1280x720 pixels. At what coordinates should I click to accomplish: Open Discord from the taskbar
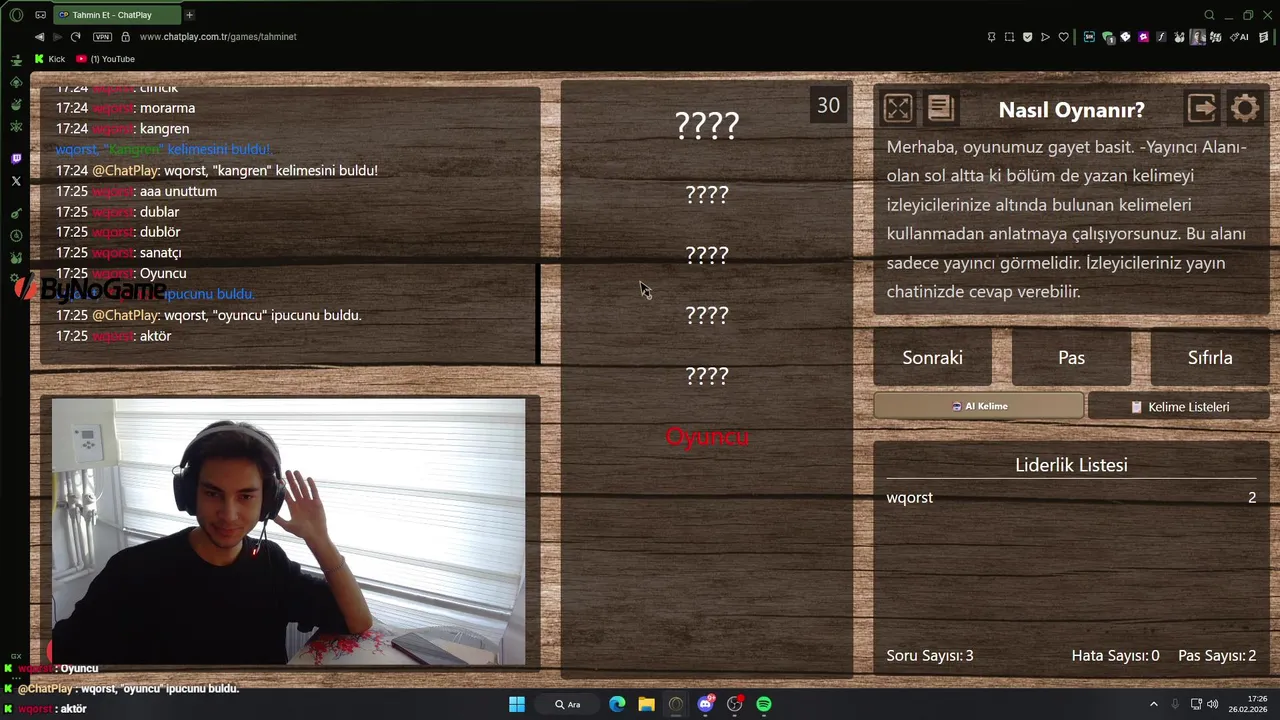705,704
